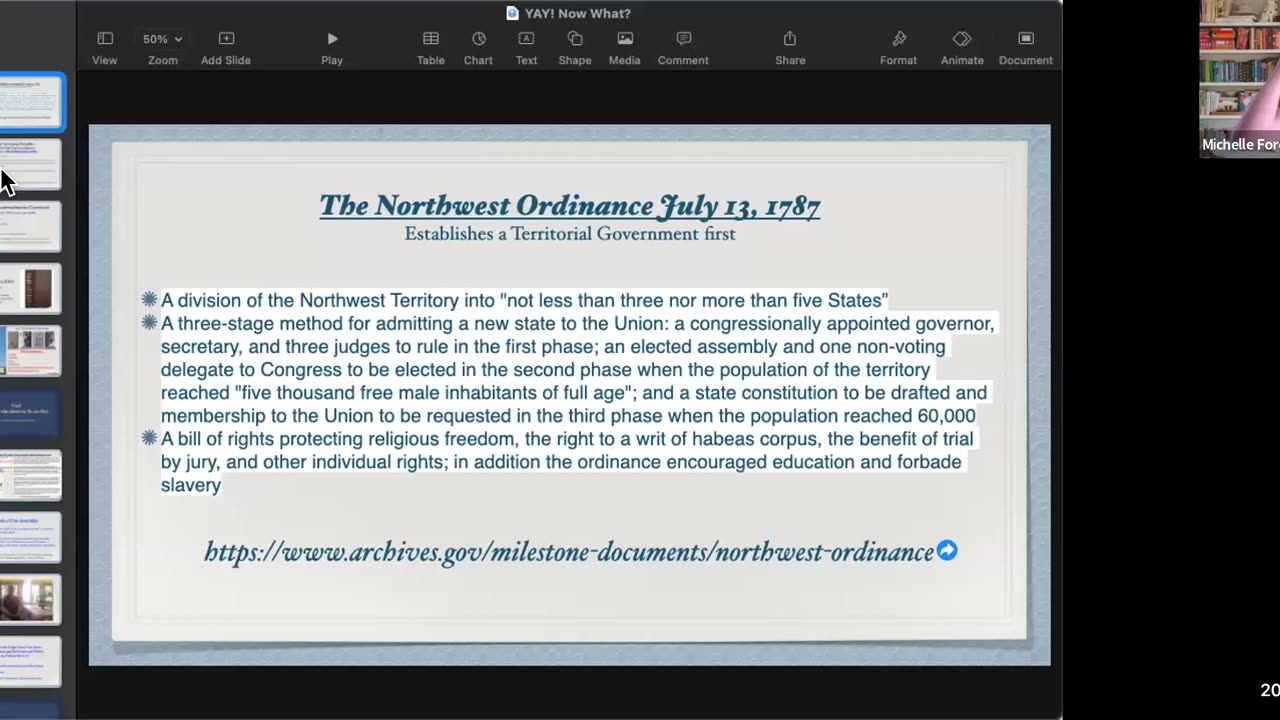The width and height of the screenshot is (1280, 720).
Task: Click bullet about bill of rights
Action: [x=567, y=461]
